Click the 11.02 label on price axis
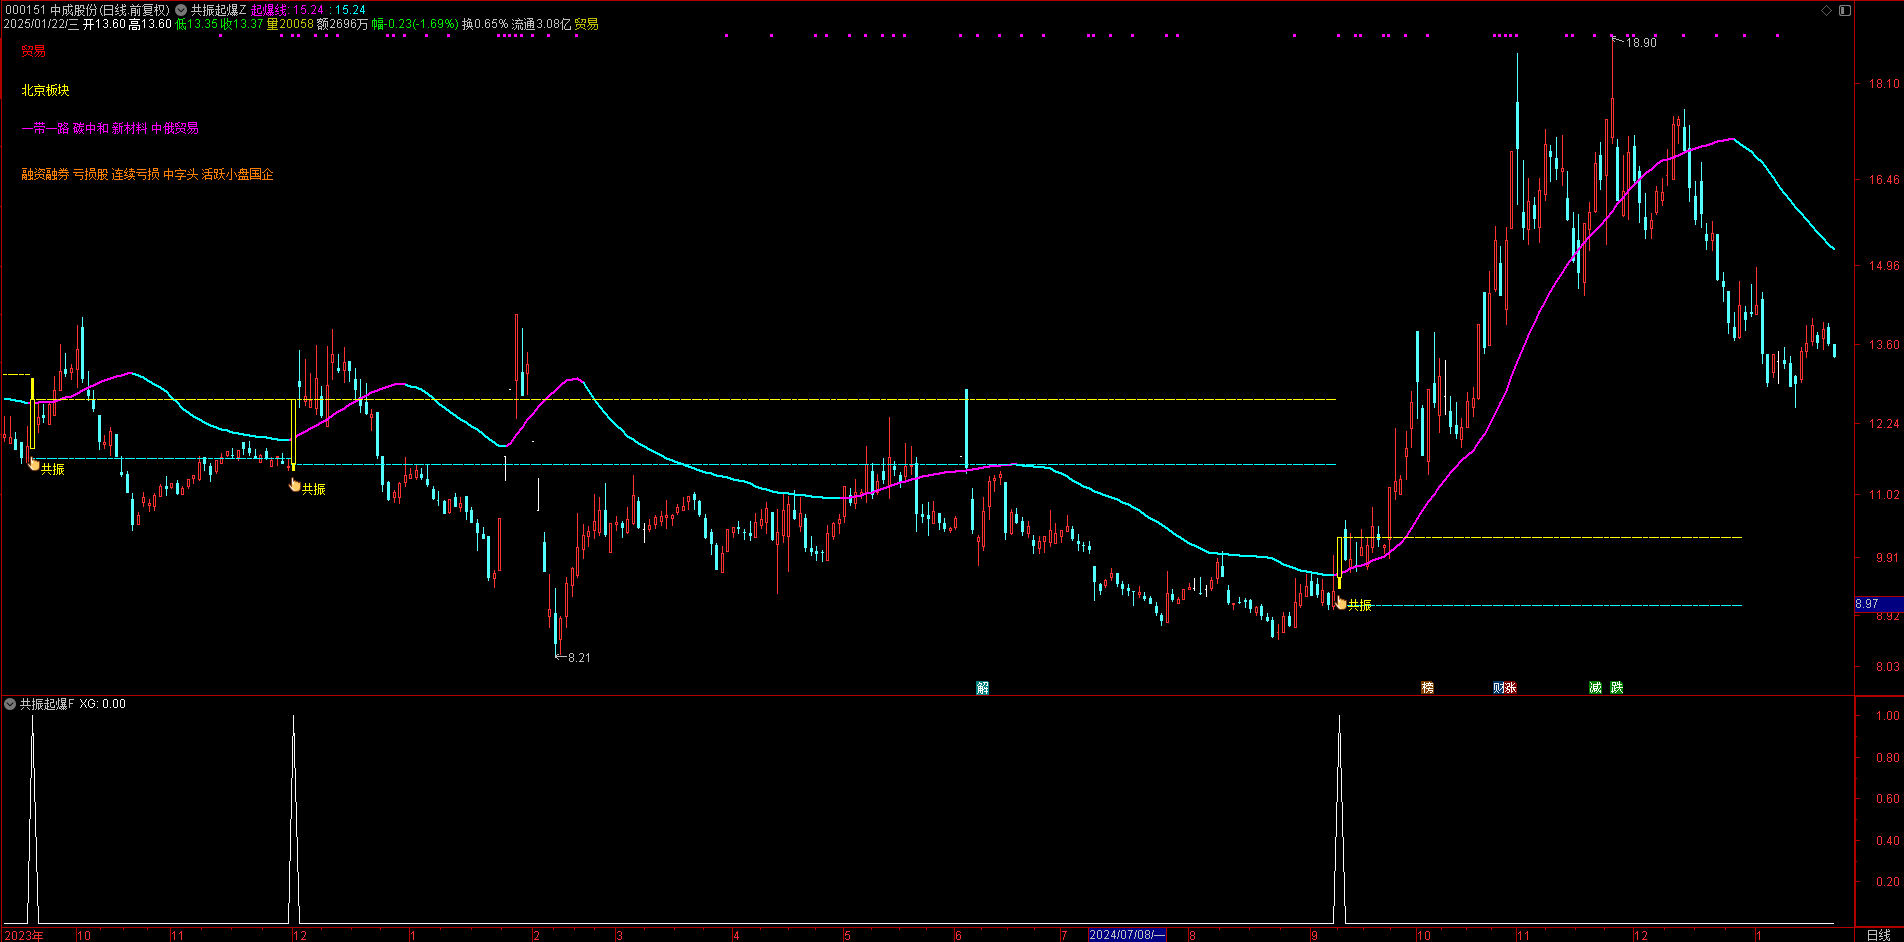 point(1884,495)
